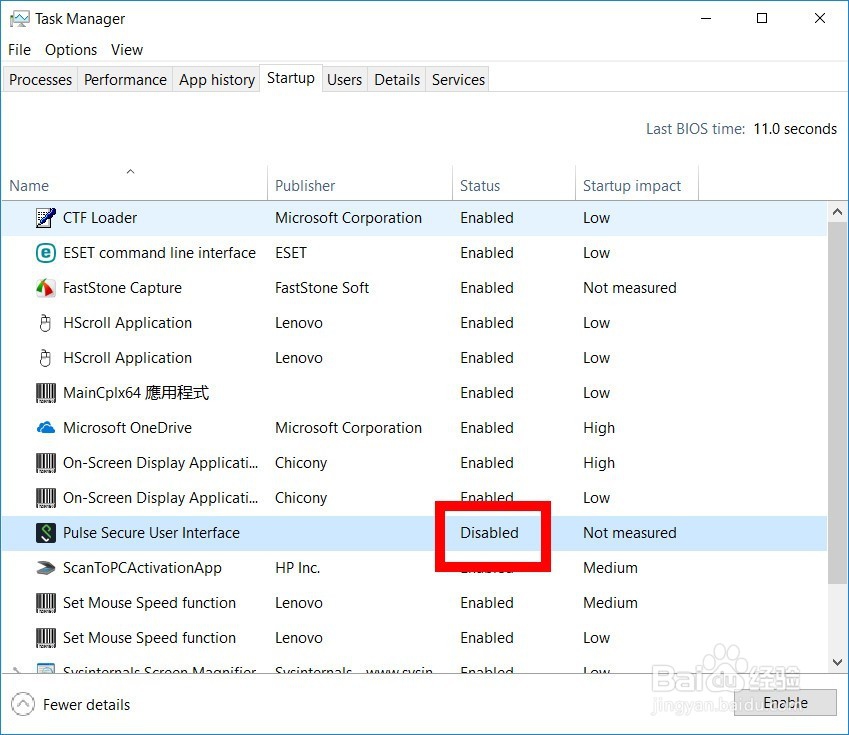Screen dimensions: 849x735
Task: Click the FastStone Soft publisher cell
Action: pos(322,288)
